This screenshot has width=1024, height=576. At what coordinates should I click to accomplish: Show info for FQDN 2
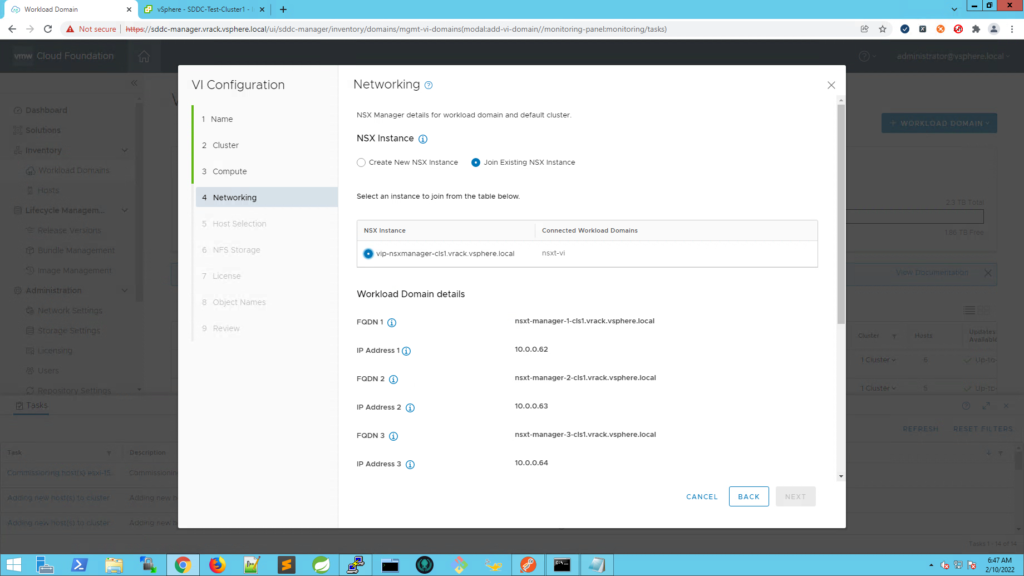coord(393,379)
